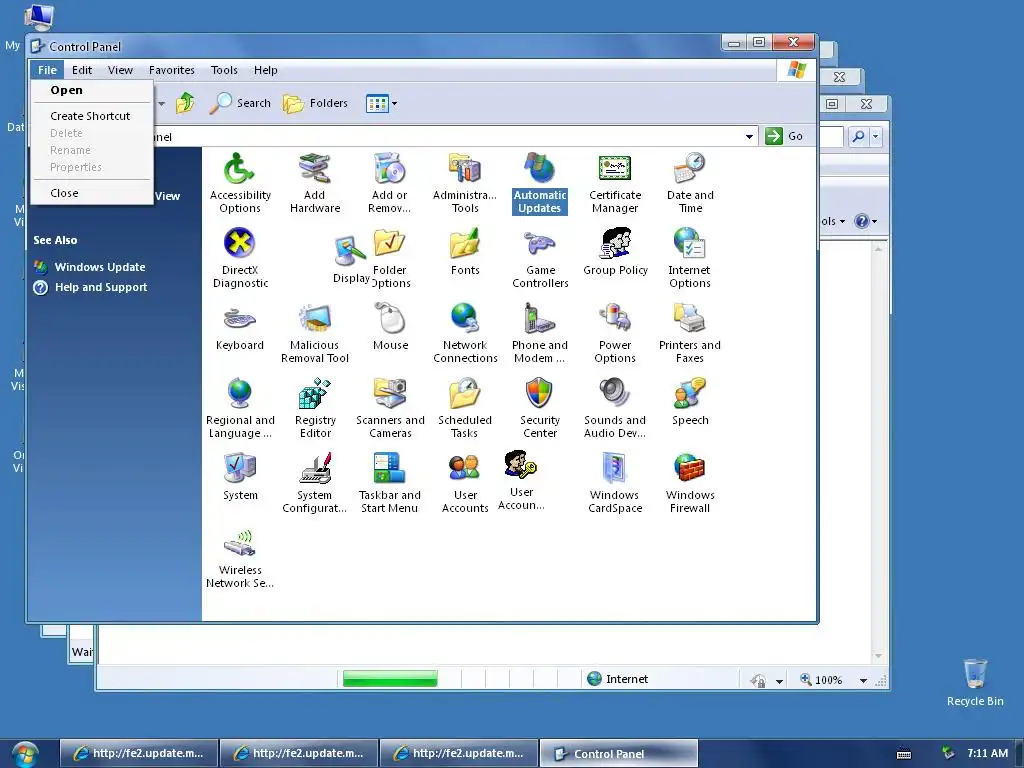
Task: Click the Help and Support link
Action: coord(101,287)
